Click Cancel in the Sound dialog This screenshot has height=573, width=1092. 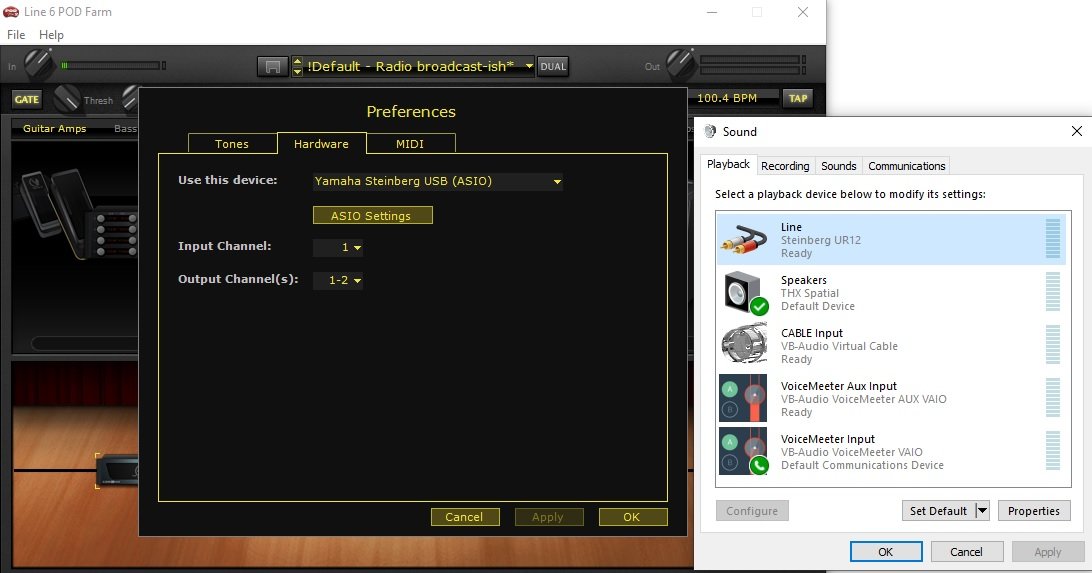pyautogui.click(x=967, y=551)
